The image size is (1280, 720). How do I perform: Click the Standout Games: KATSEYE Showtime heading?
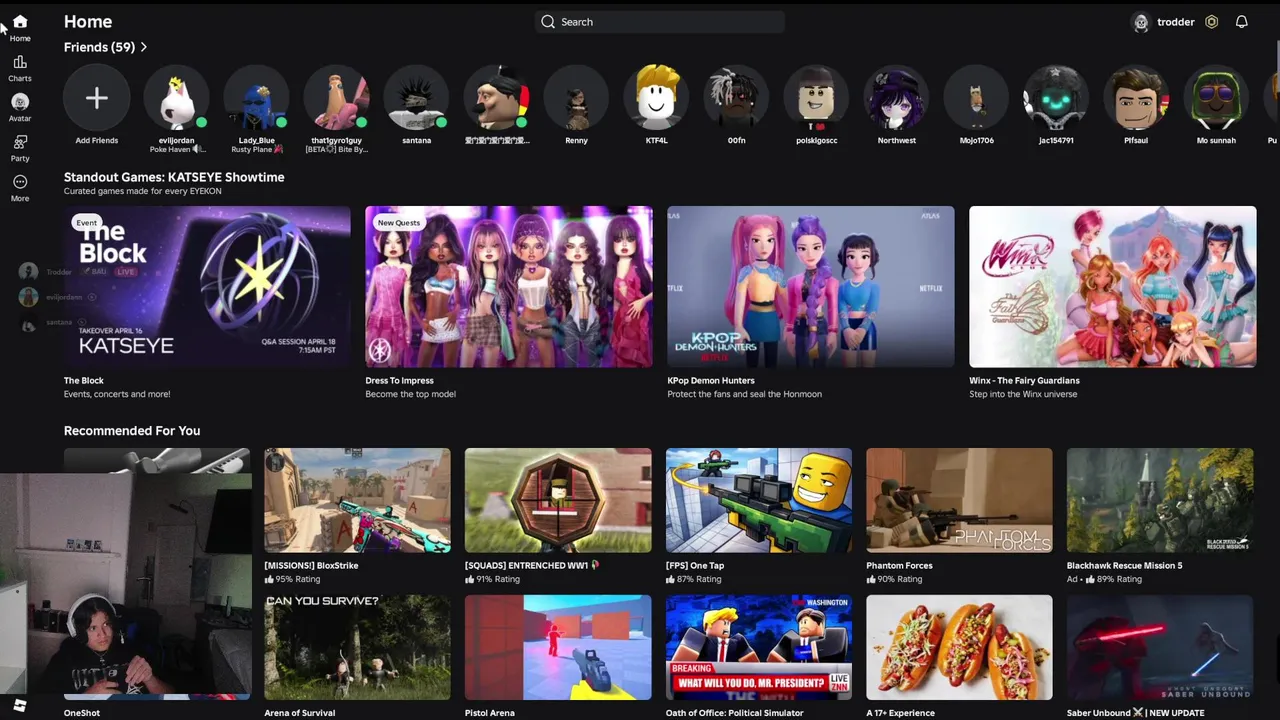coord(174,177)
